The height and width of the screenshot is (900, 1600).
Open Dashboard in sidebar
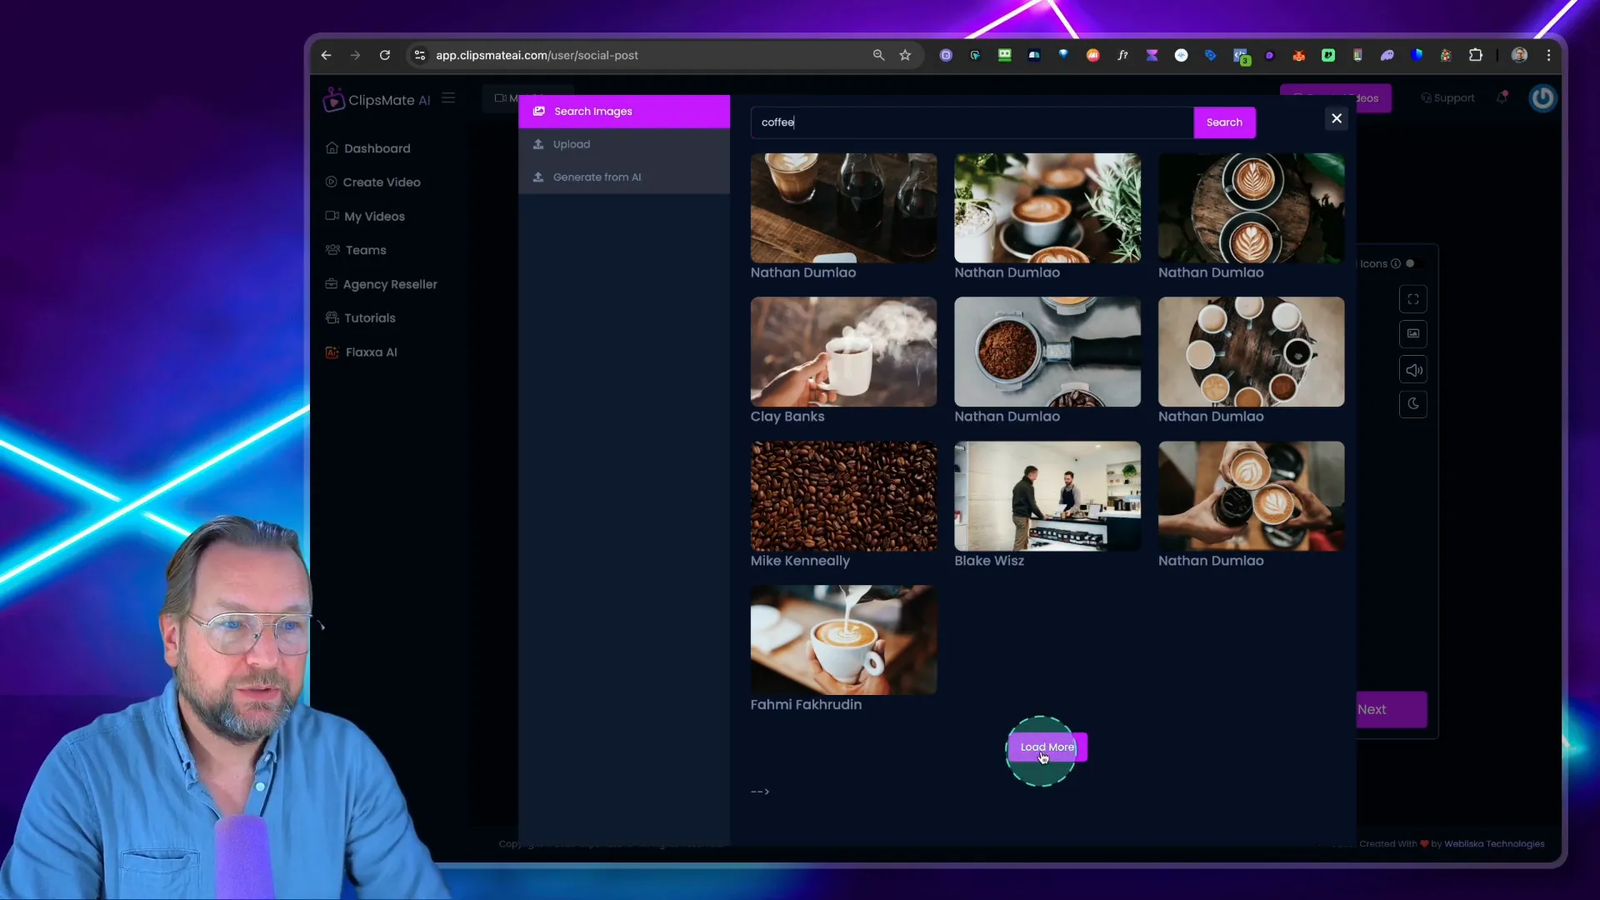[377, 148]
